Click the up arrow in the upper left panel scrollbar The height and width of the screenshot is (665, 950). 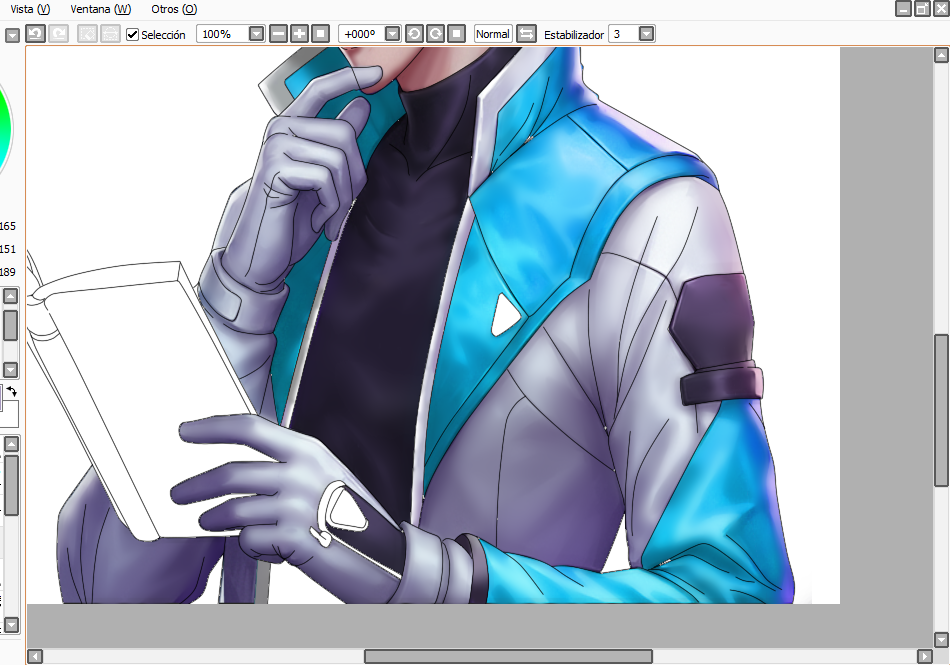(x=11, y=296)
